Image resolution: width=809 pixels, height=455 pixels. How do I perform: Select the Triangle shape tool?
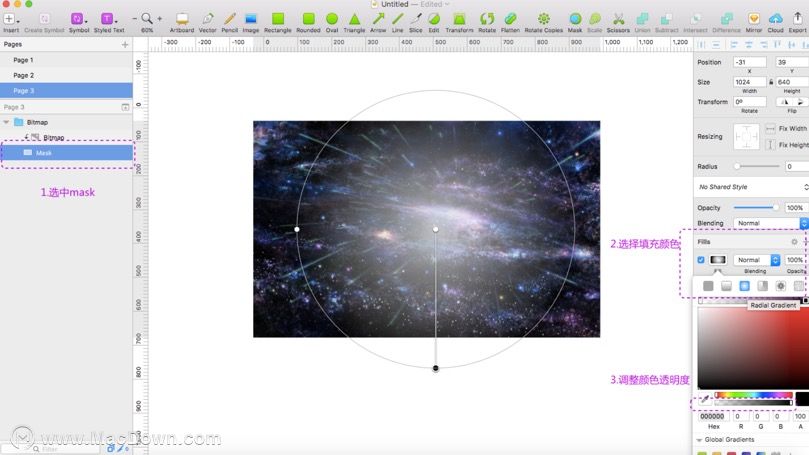(x=354, y=19)
